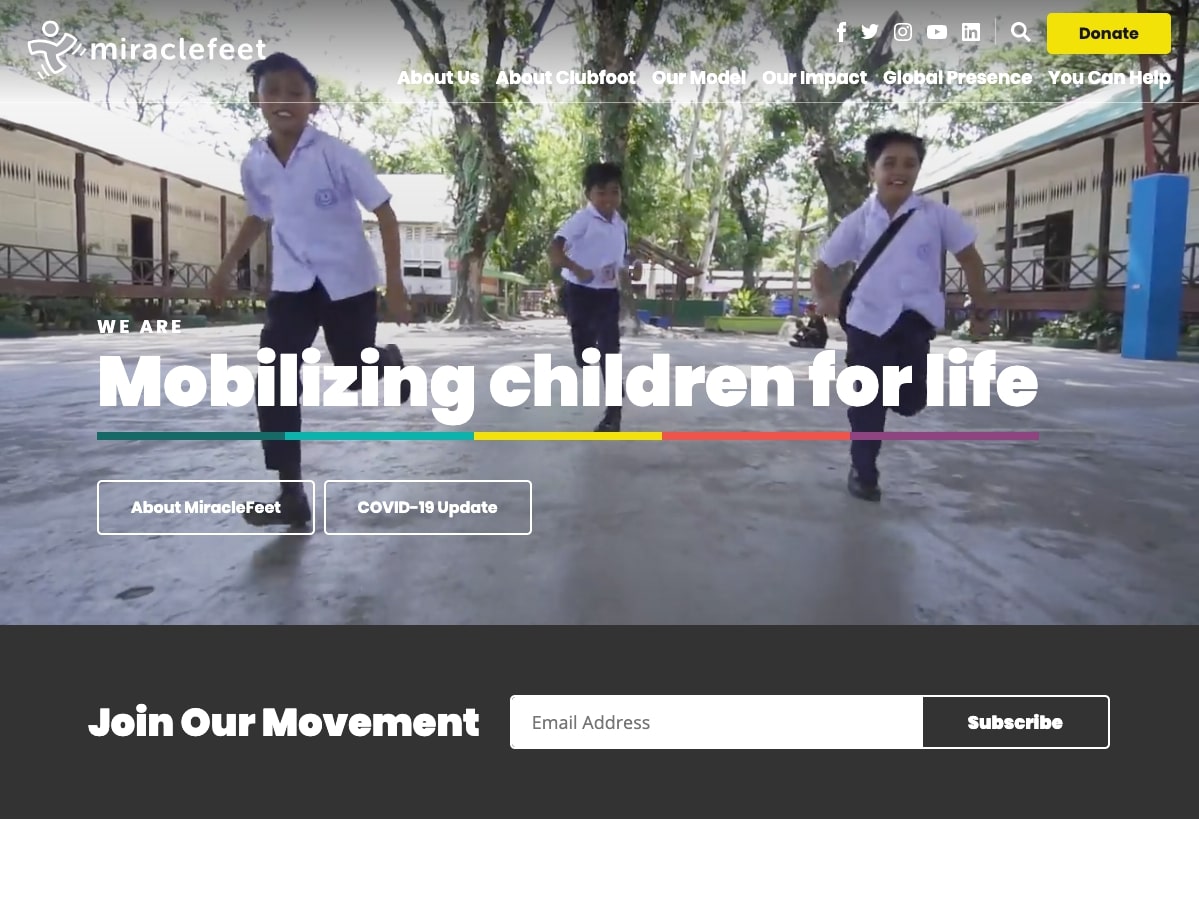Open the Our Model menu

click(x=699, y=78)
